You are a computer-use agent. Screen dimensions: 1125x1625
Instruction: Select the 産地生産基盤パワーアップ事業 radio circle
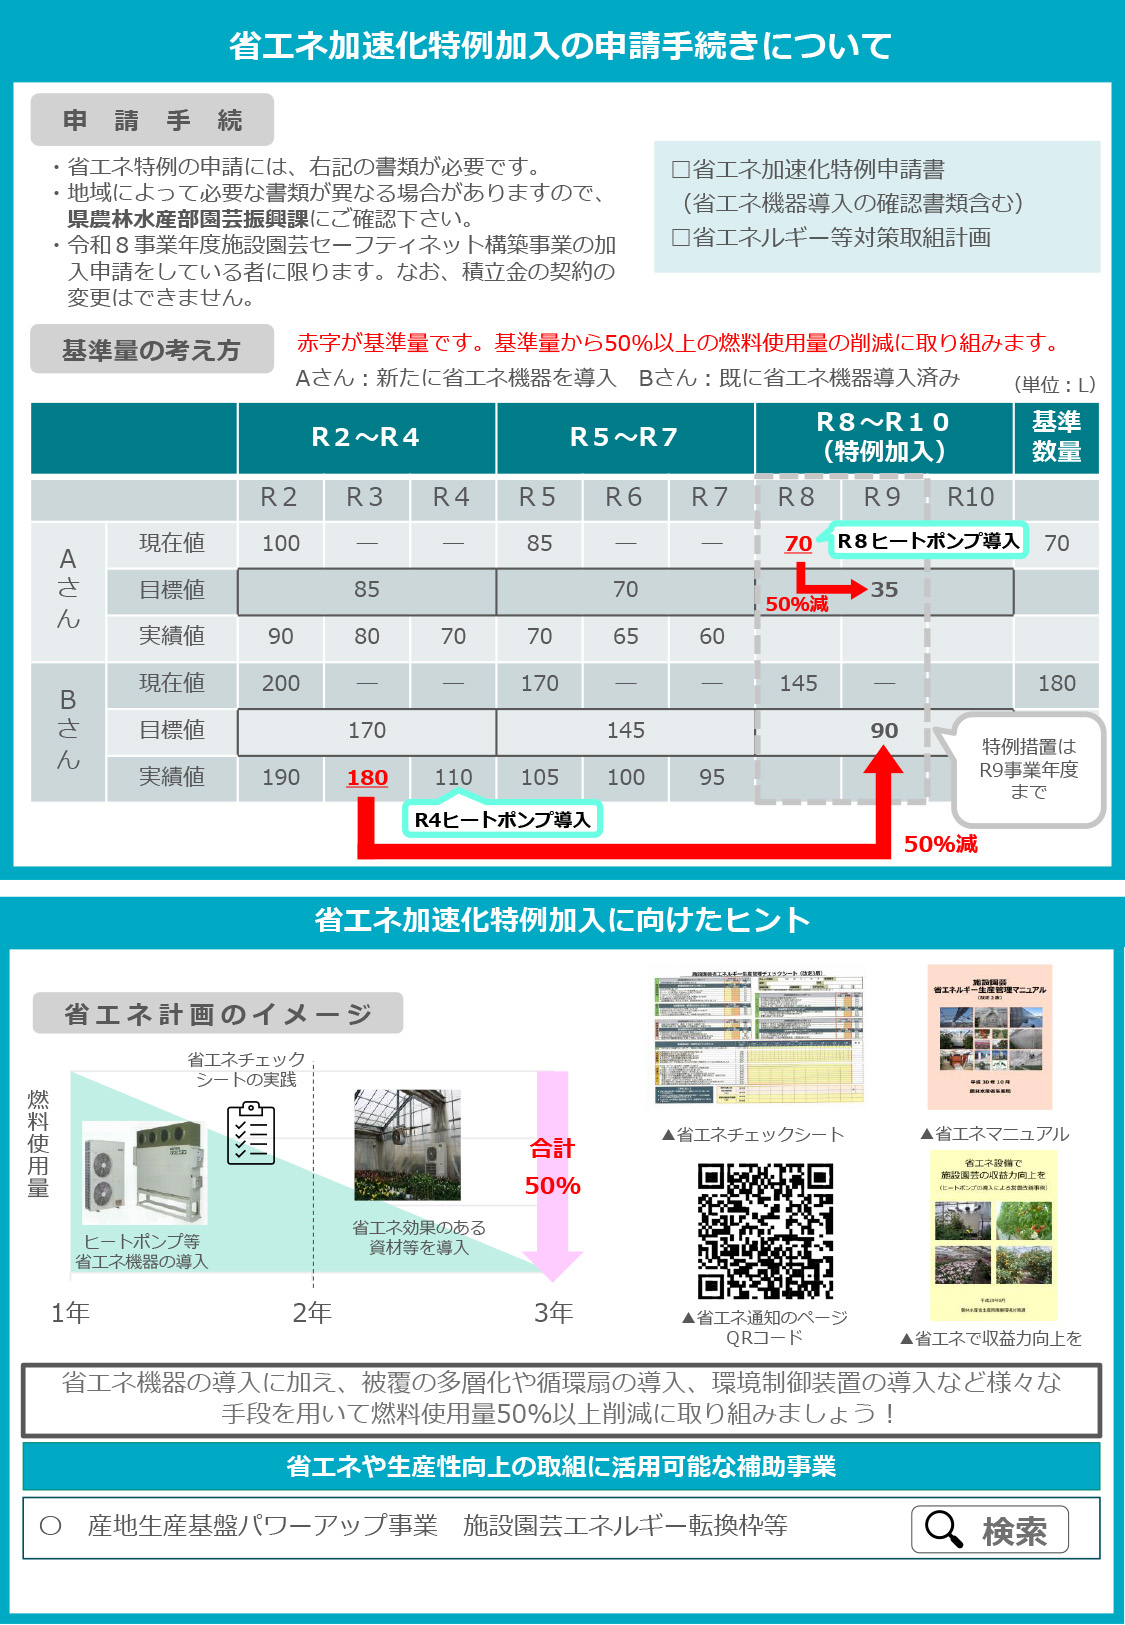tap(51, 1526)
